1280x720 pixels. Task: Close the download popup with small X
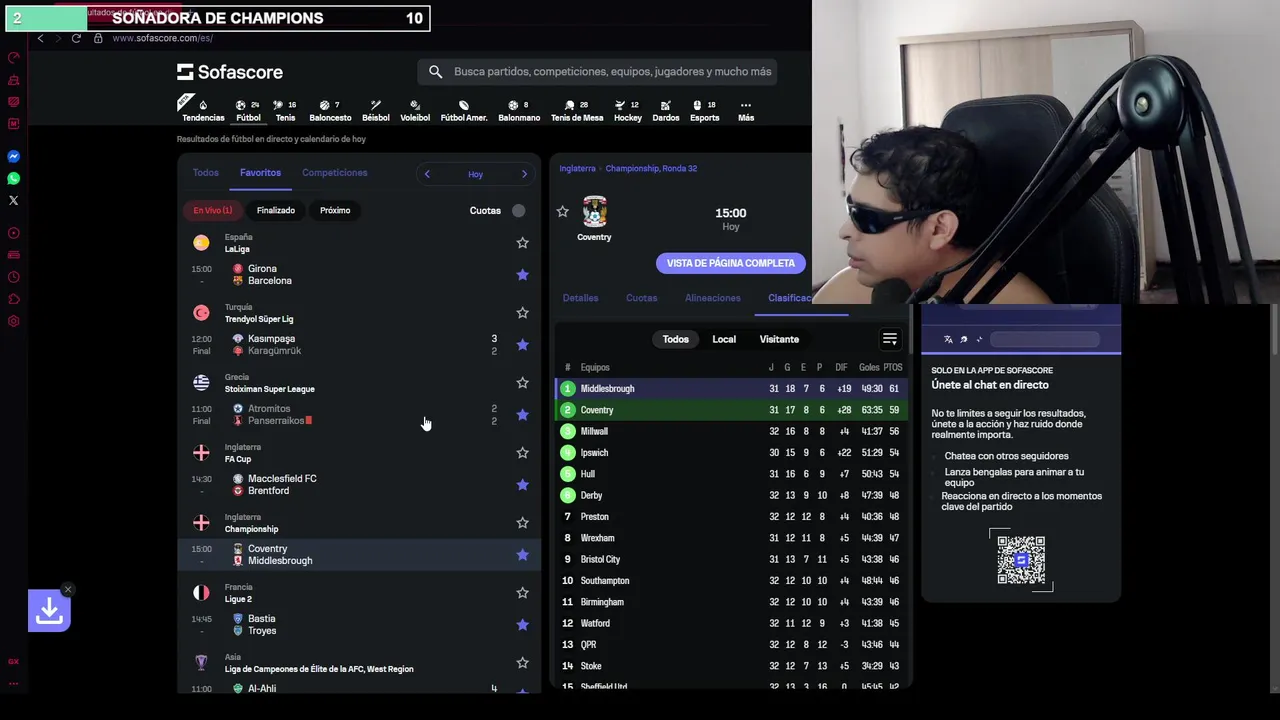pyautogui.click(x=67, y=589)
